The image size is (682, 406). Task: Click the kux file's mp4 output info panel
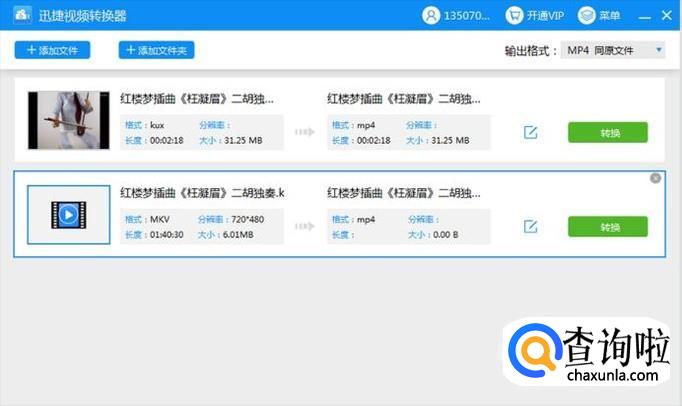408,133
